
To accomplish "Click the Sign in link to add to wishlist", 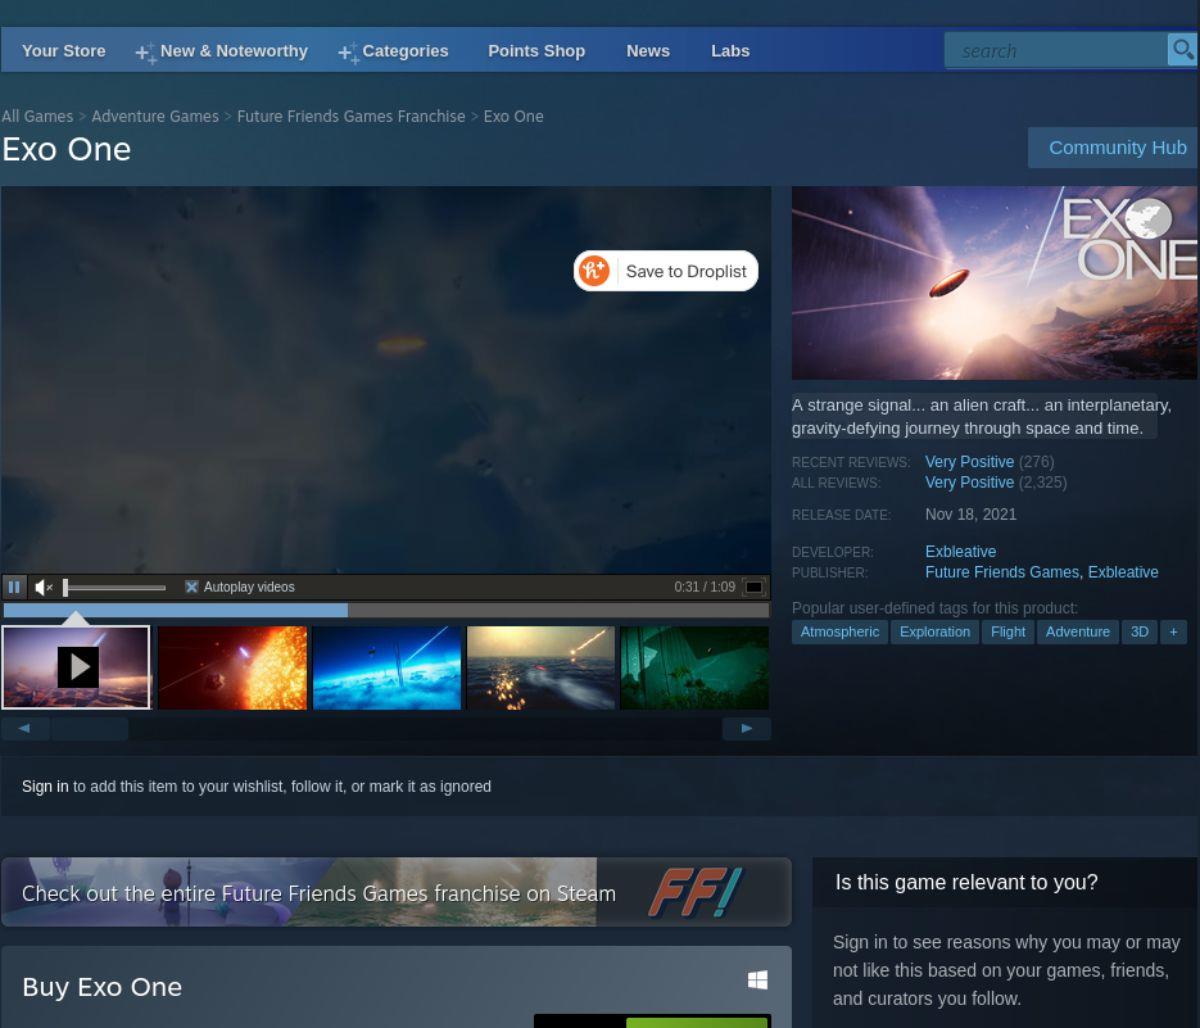I will tap(45, 786).
